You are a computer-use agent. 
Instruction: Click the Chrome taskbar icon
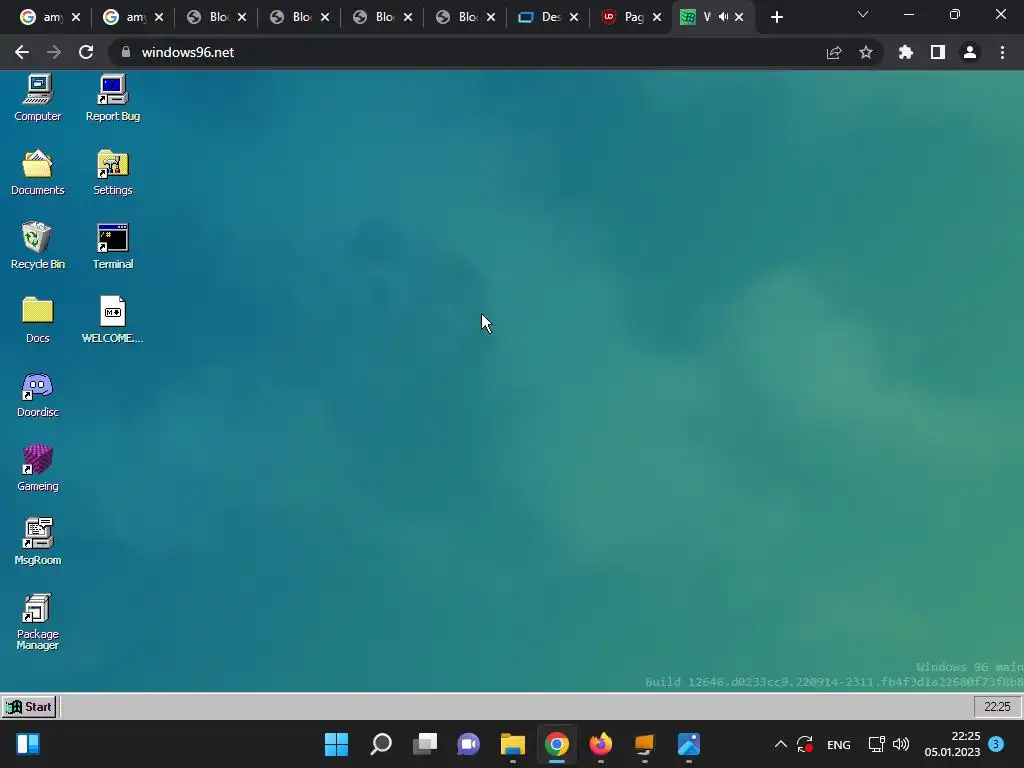click(556, 744)
